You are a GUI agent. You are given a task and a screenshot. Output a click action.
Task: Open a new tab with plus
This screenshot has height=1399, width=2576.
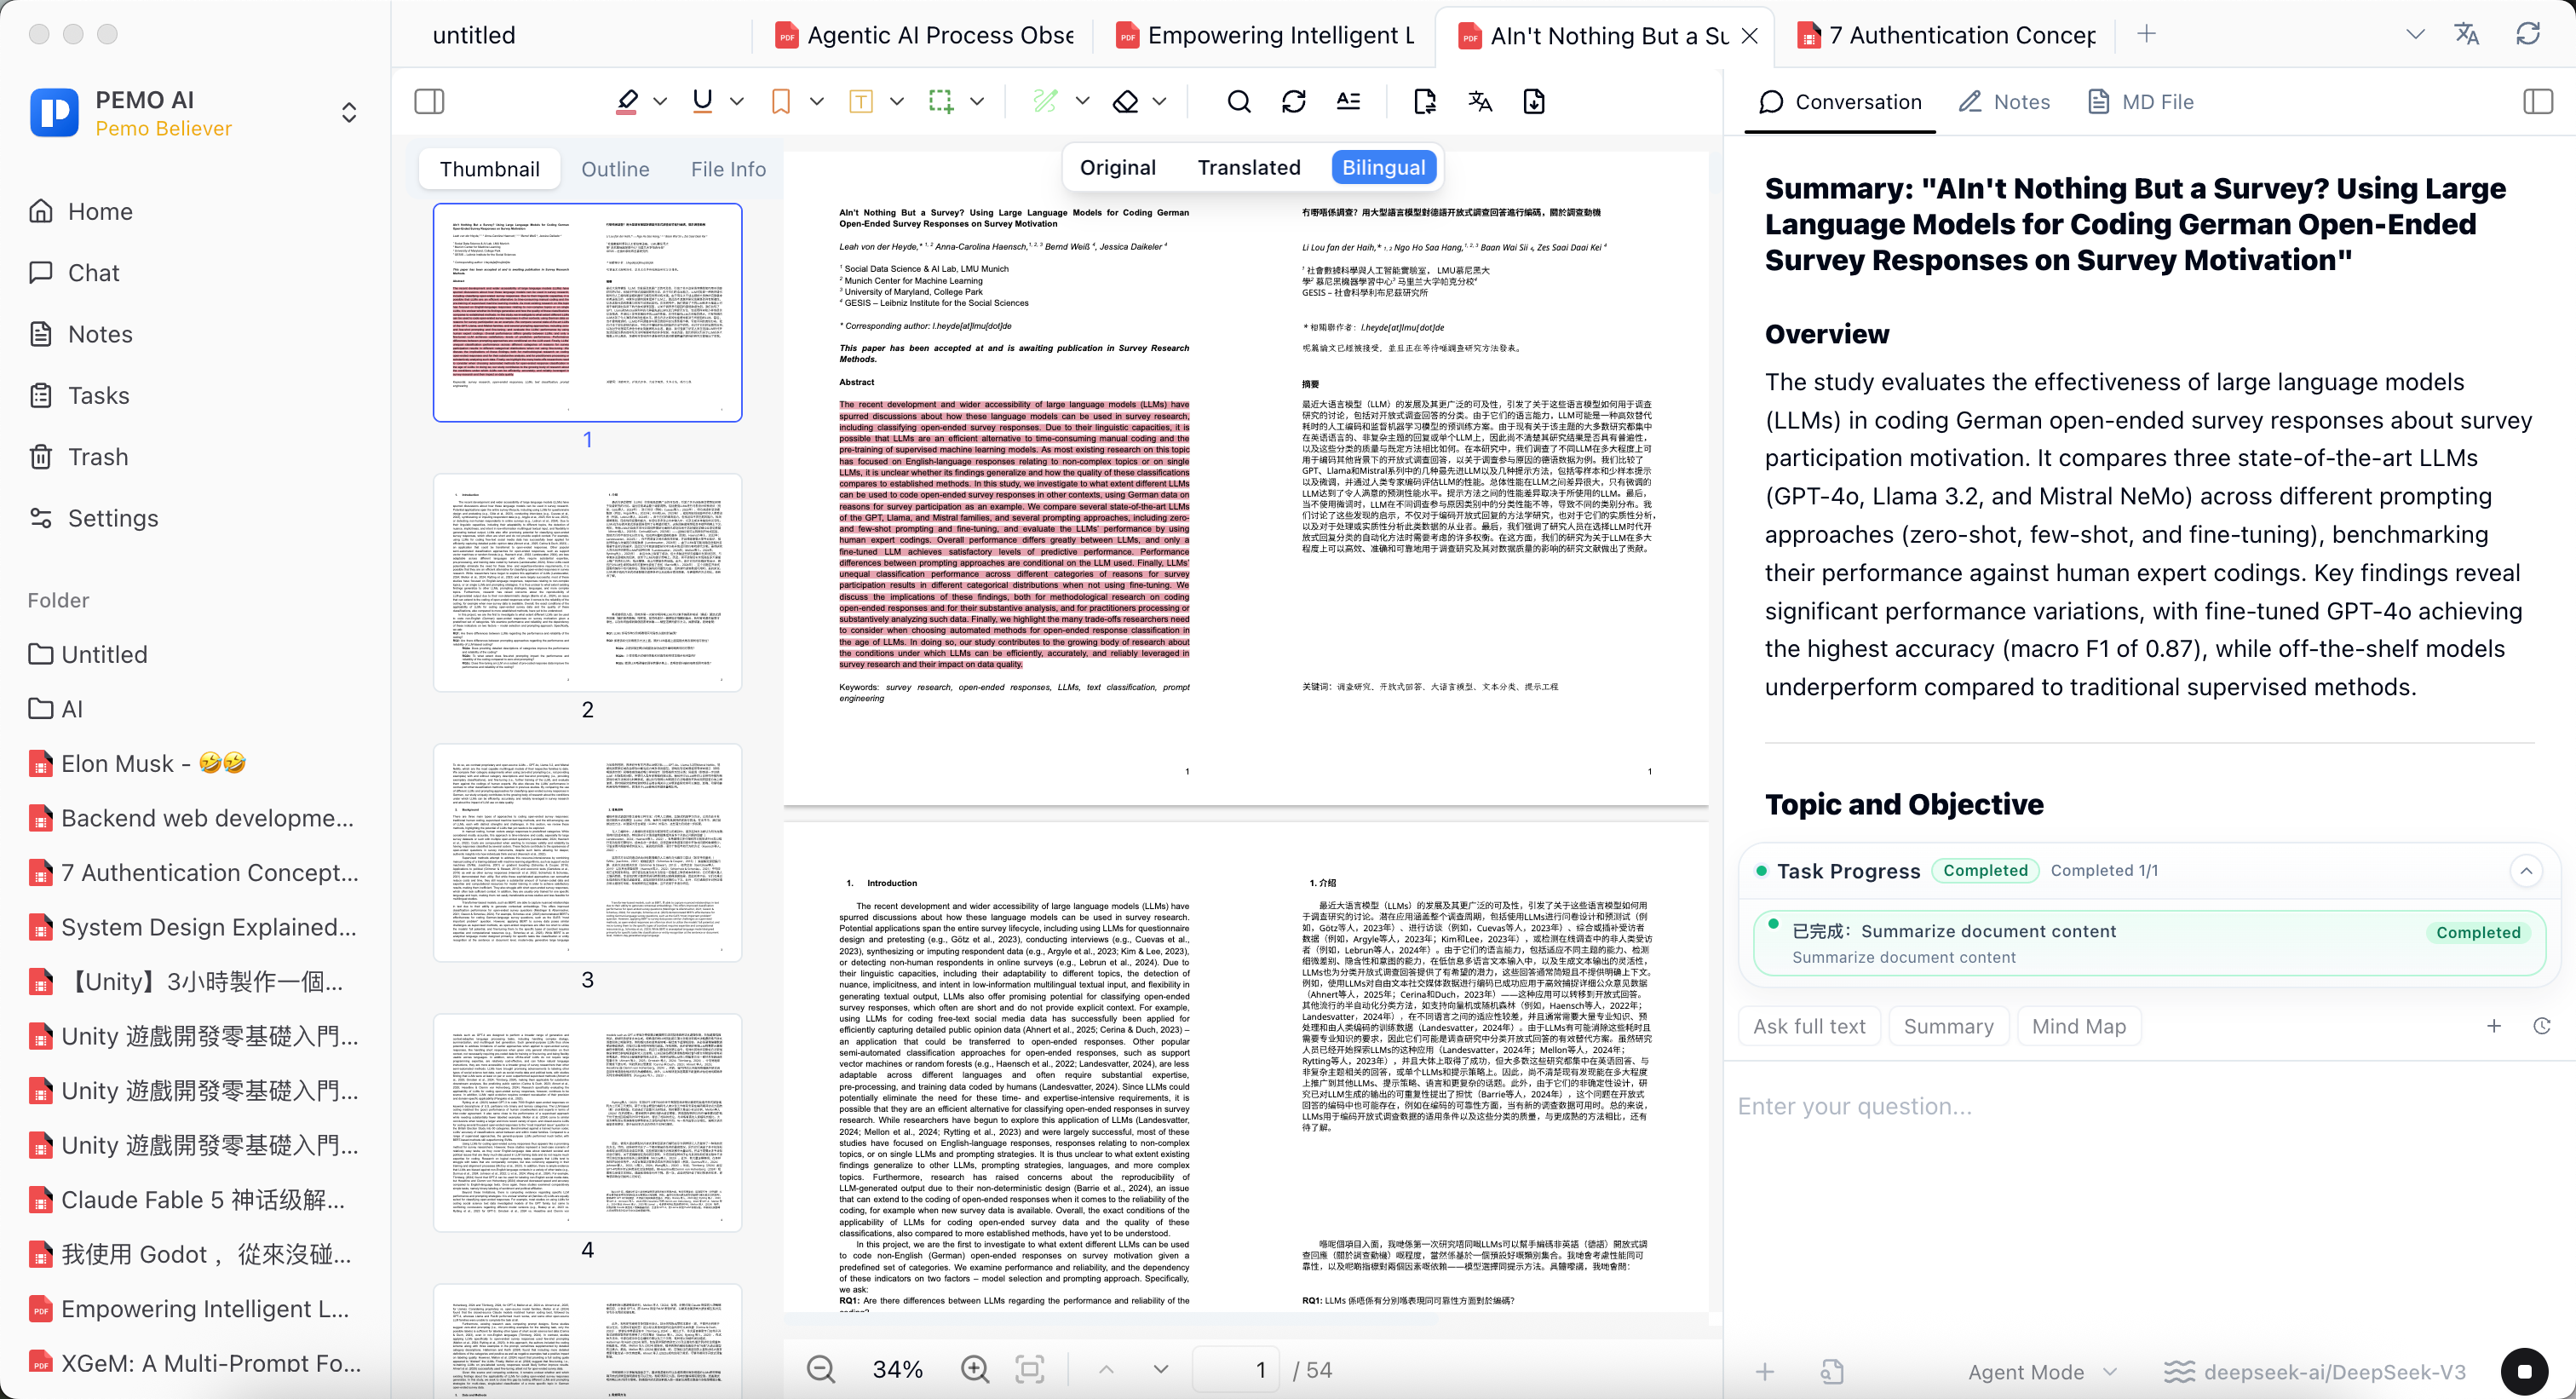(x=2147, y=34)
